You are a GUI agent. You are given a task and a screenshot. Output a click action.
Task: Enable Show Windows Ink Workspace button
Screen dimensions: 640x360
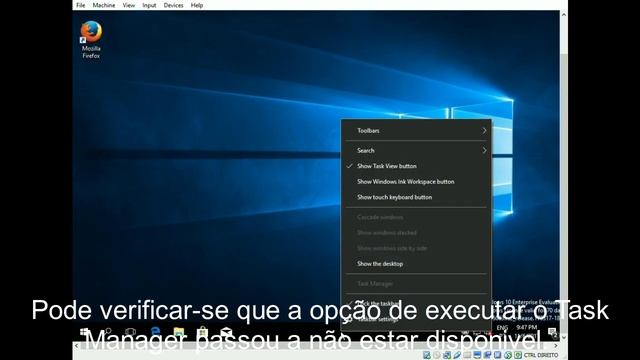pyautogui.click(x=416, y=182)
